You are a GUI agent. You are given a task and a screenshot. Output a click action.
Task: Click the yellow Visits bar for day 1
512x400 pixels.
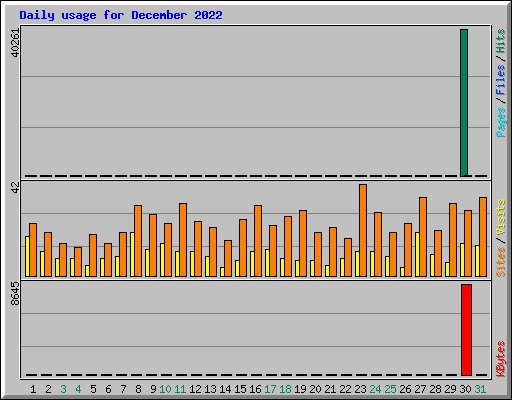coord(27,256)
